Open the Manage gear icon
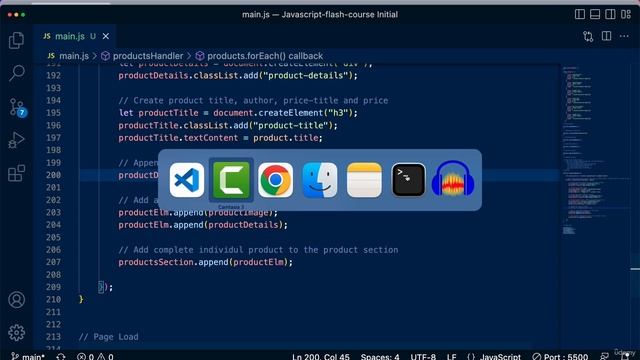 16,333
